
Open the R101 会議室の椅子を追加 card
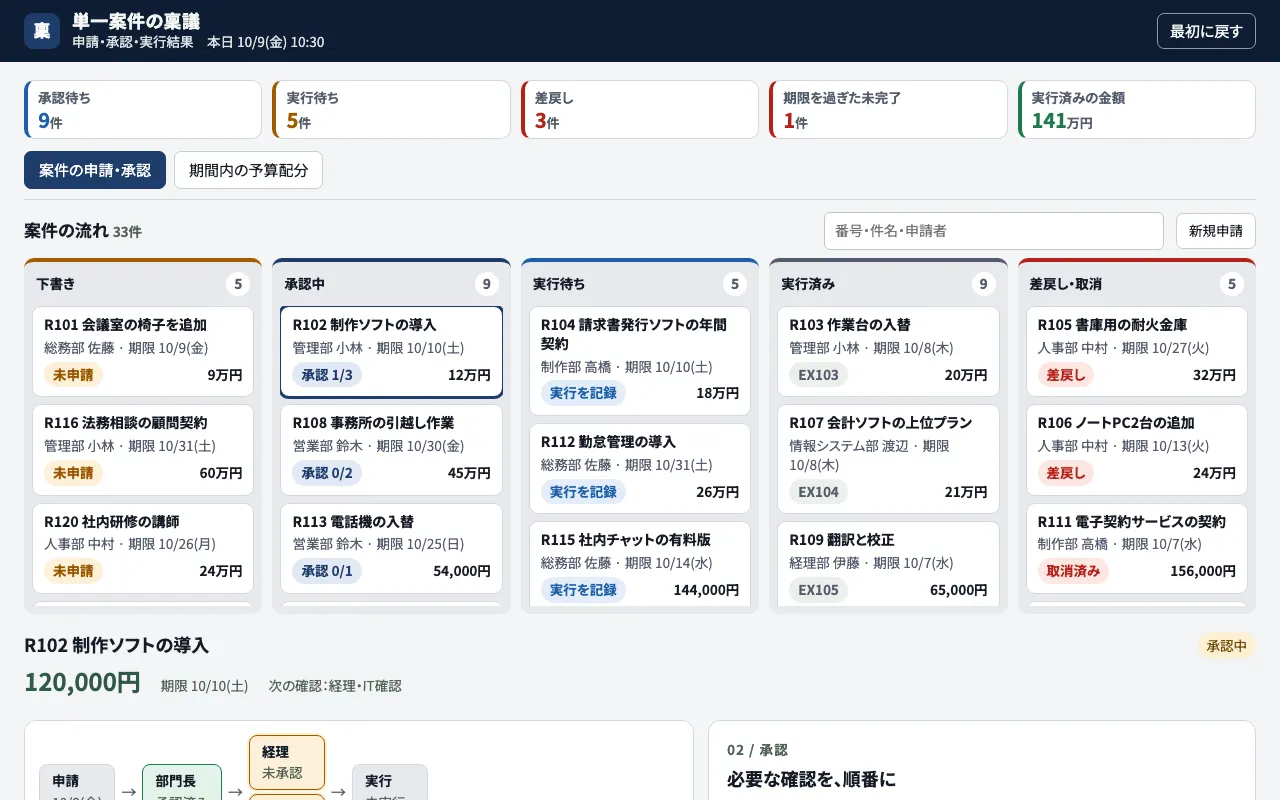tap(143, 352)
